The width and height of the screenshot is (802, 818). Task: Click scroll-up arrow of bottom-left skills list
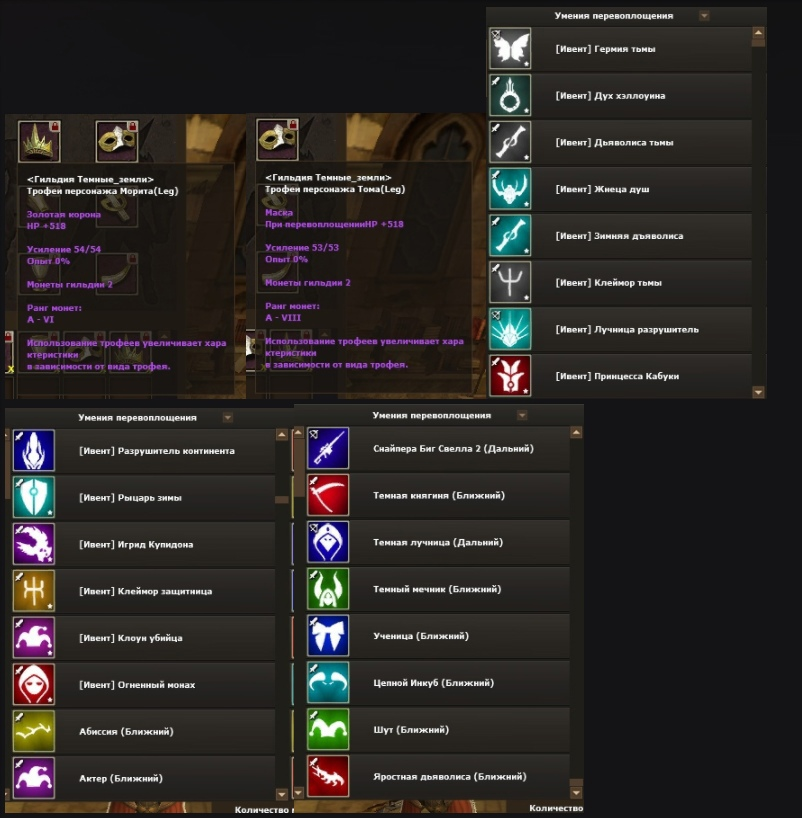coord(282,435)
